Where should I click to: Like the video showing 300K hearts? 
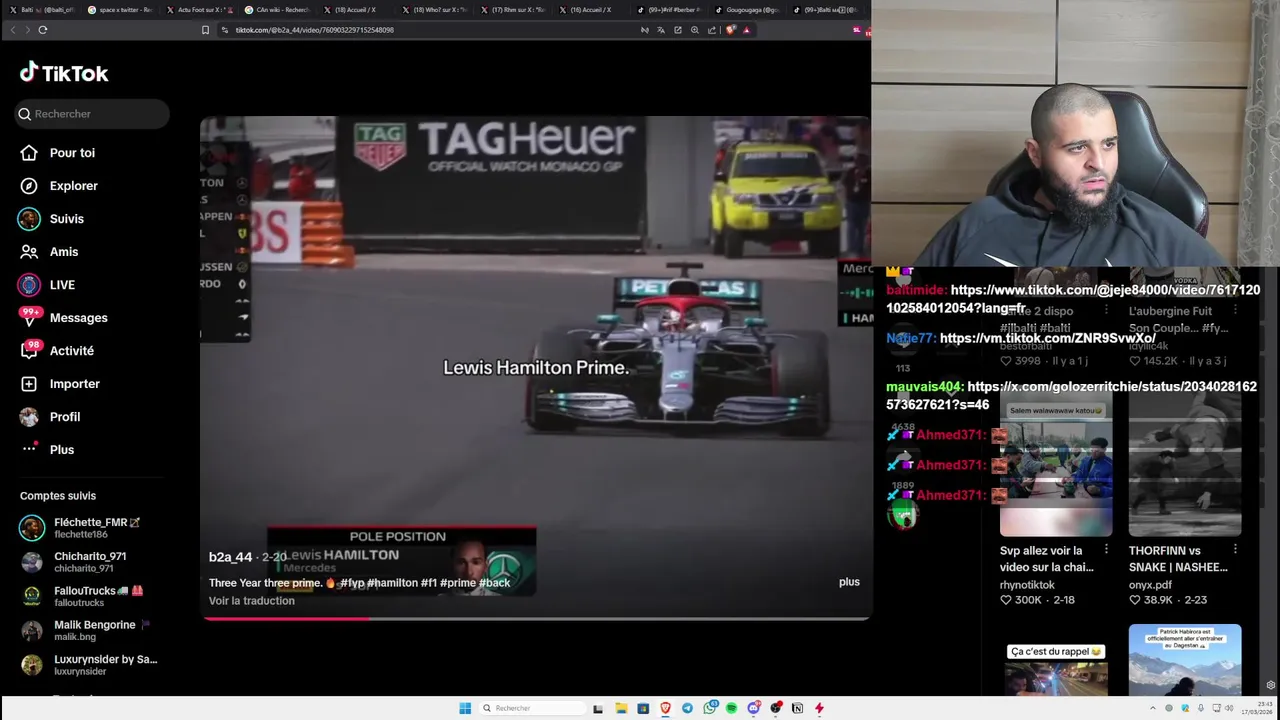(x=1006, y=600)
